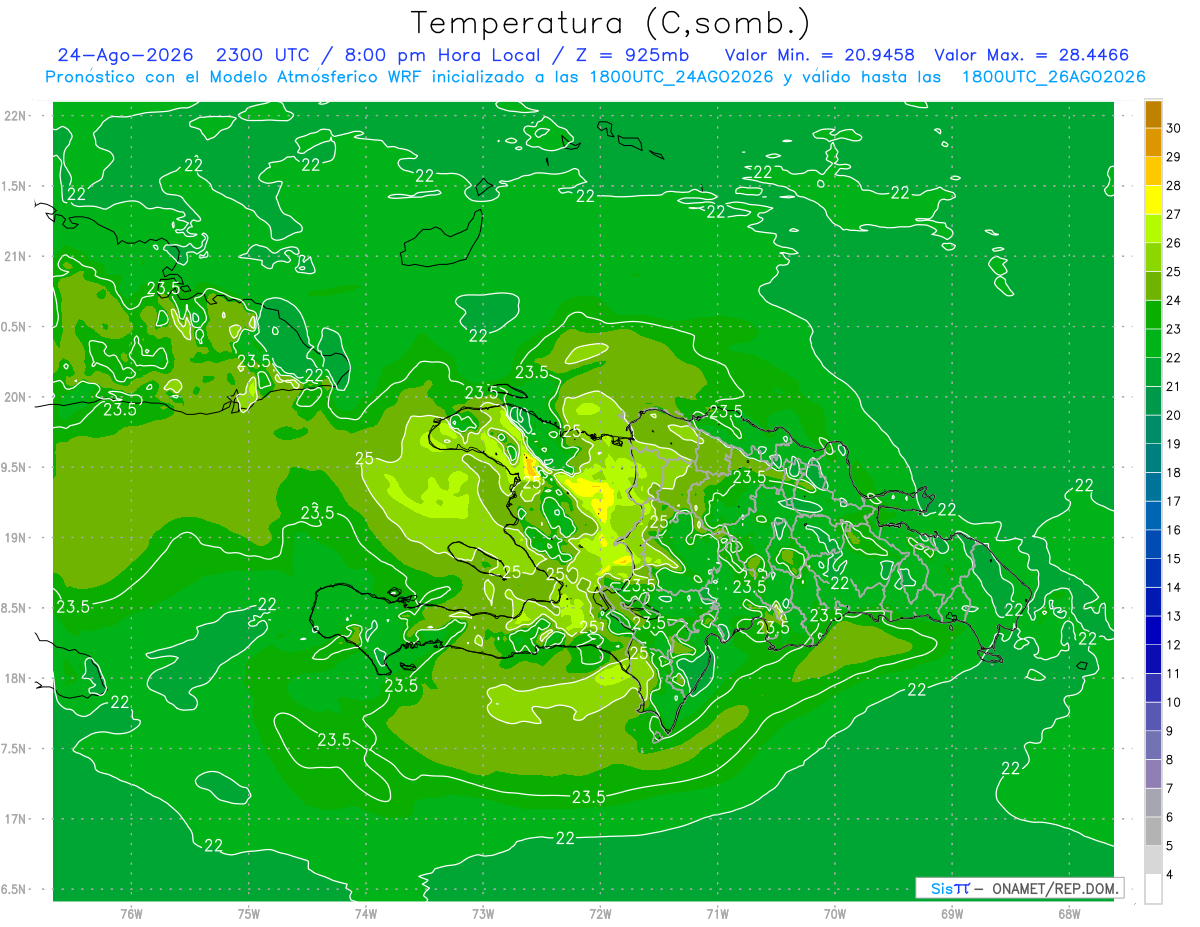The width and height of the screenshot is (1200, 927).
Task: Click the legend value "15" on the color bar
Action: pyautogui.click(x=1174, y=559)
